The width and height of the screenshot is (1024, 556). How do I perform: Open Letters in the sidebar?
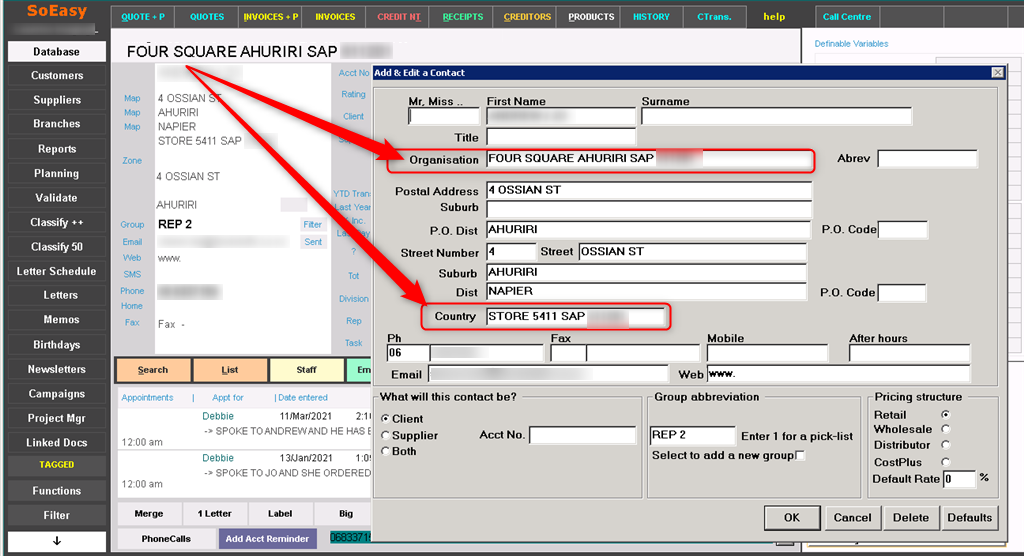(x=57, y=295)
